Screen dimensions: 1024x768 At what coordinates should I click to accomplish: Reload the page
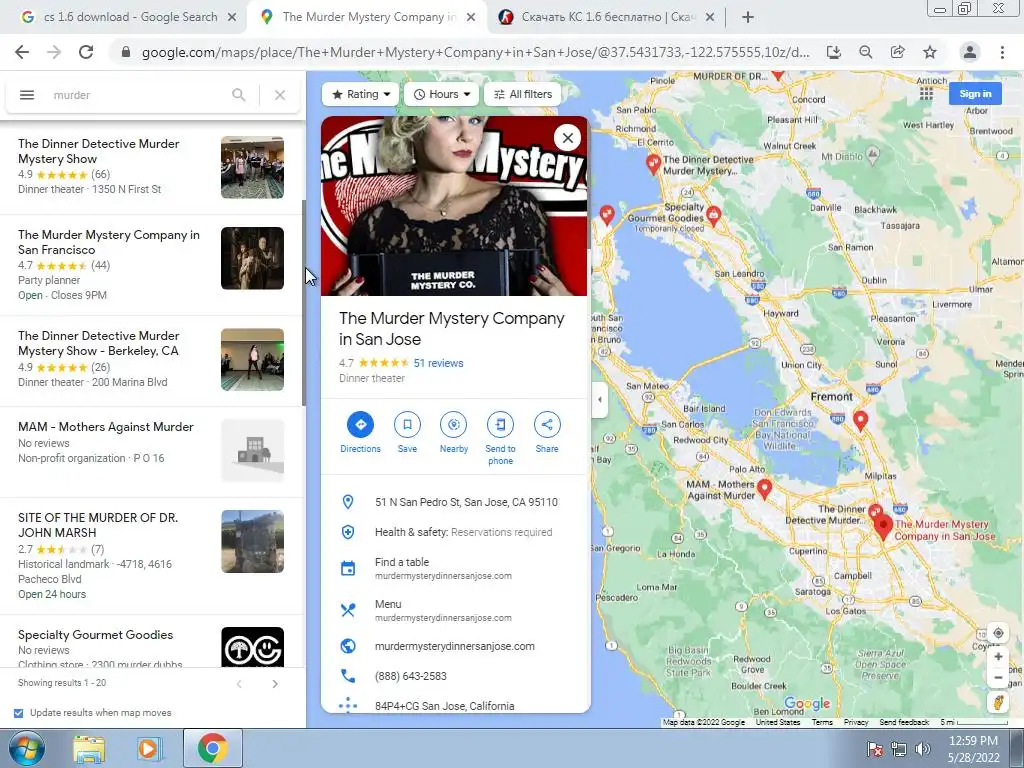click(x=86, y=52)
